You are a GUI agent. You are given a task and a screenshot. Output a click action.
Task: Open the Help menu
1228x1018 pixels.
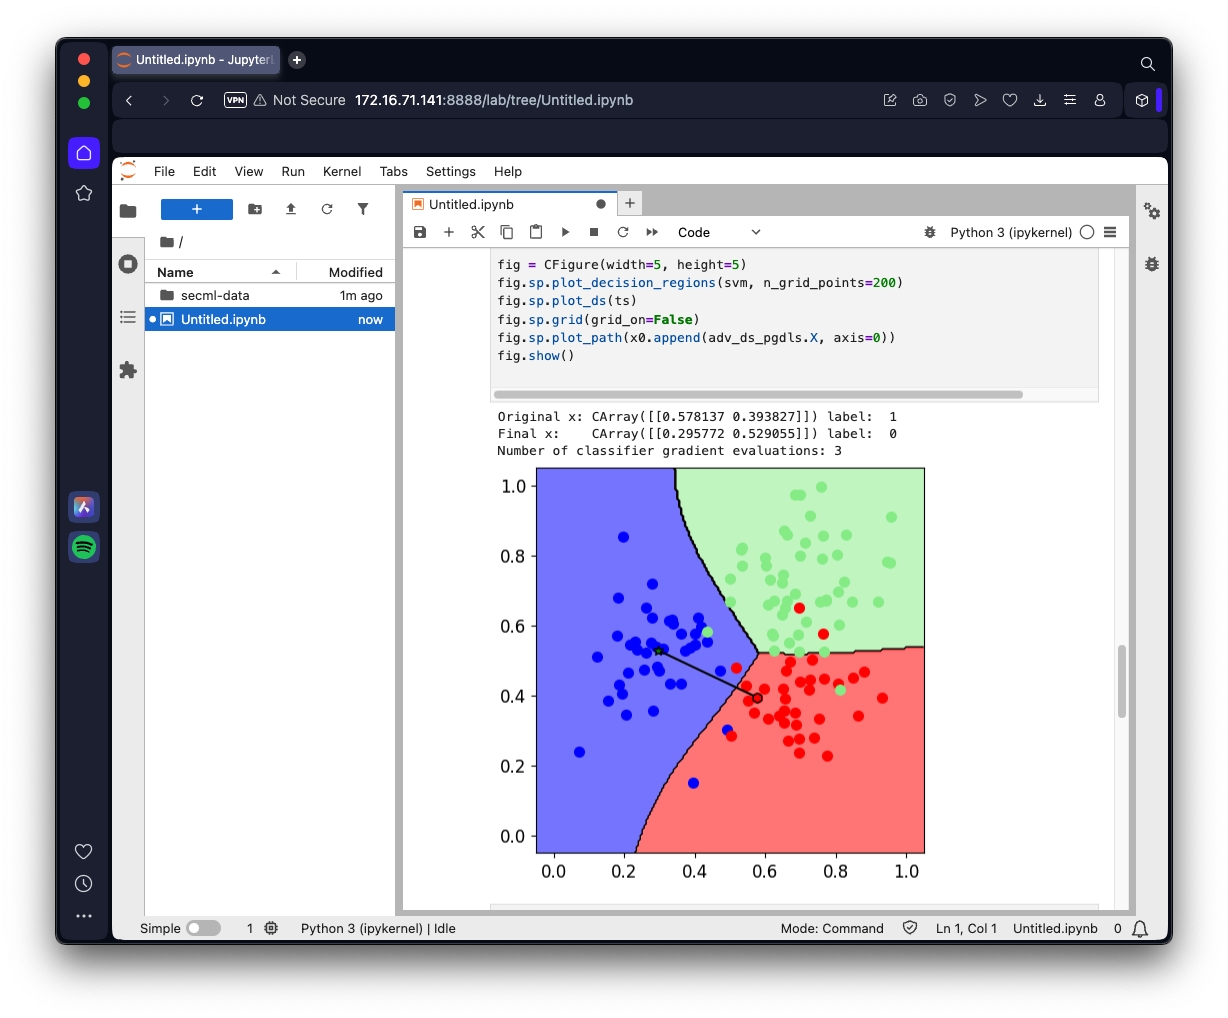(508, 171)
